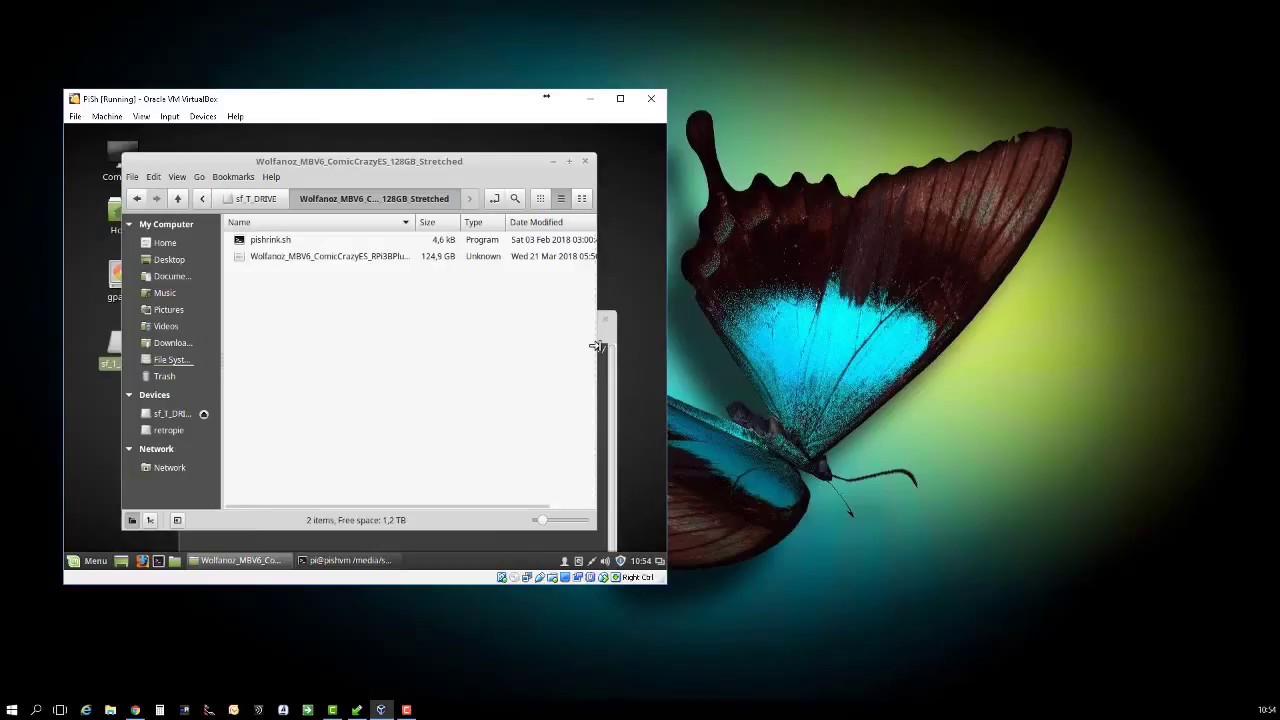The image size is (1280, 720).
Task: Eject the sf_T_DRIVE device
Action: tap(204, 414)
